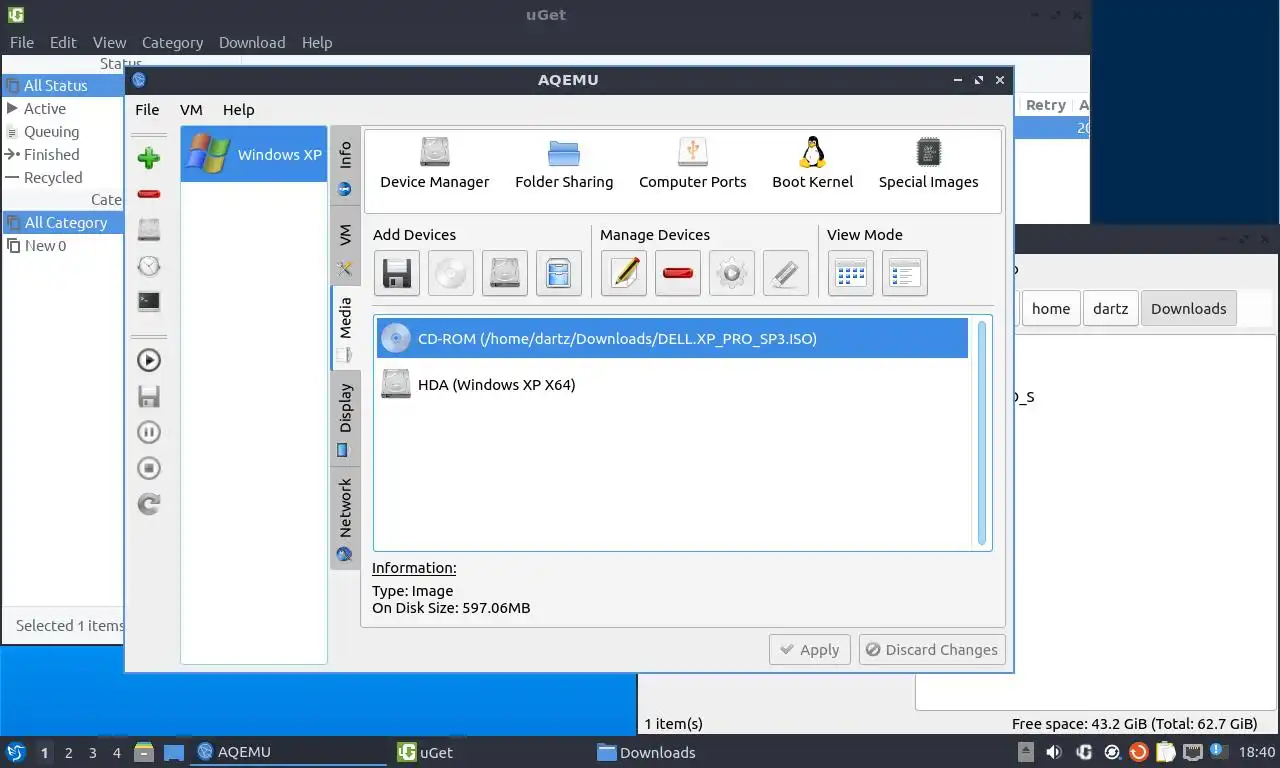
Task: Stop the virtual machine
Action: (149, 468)
